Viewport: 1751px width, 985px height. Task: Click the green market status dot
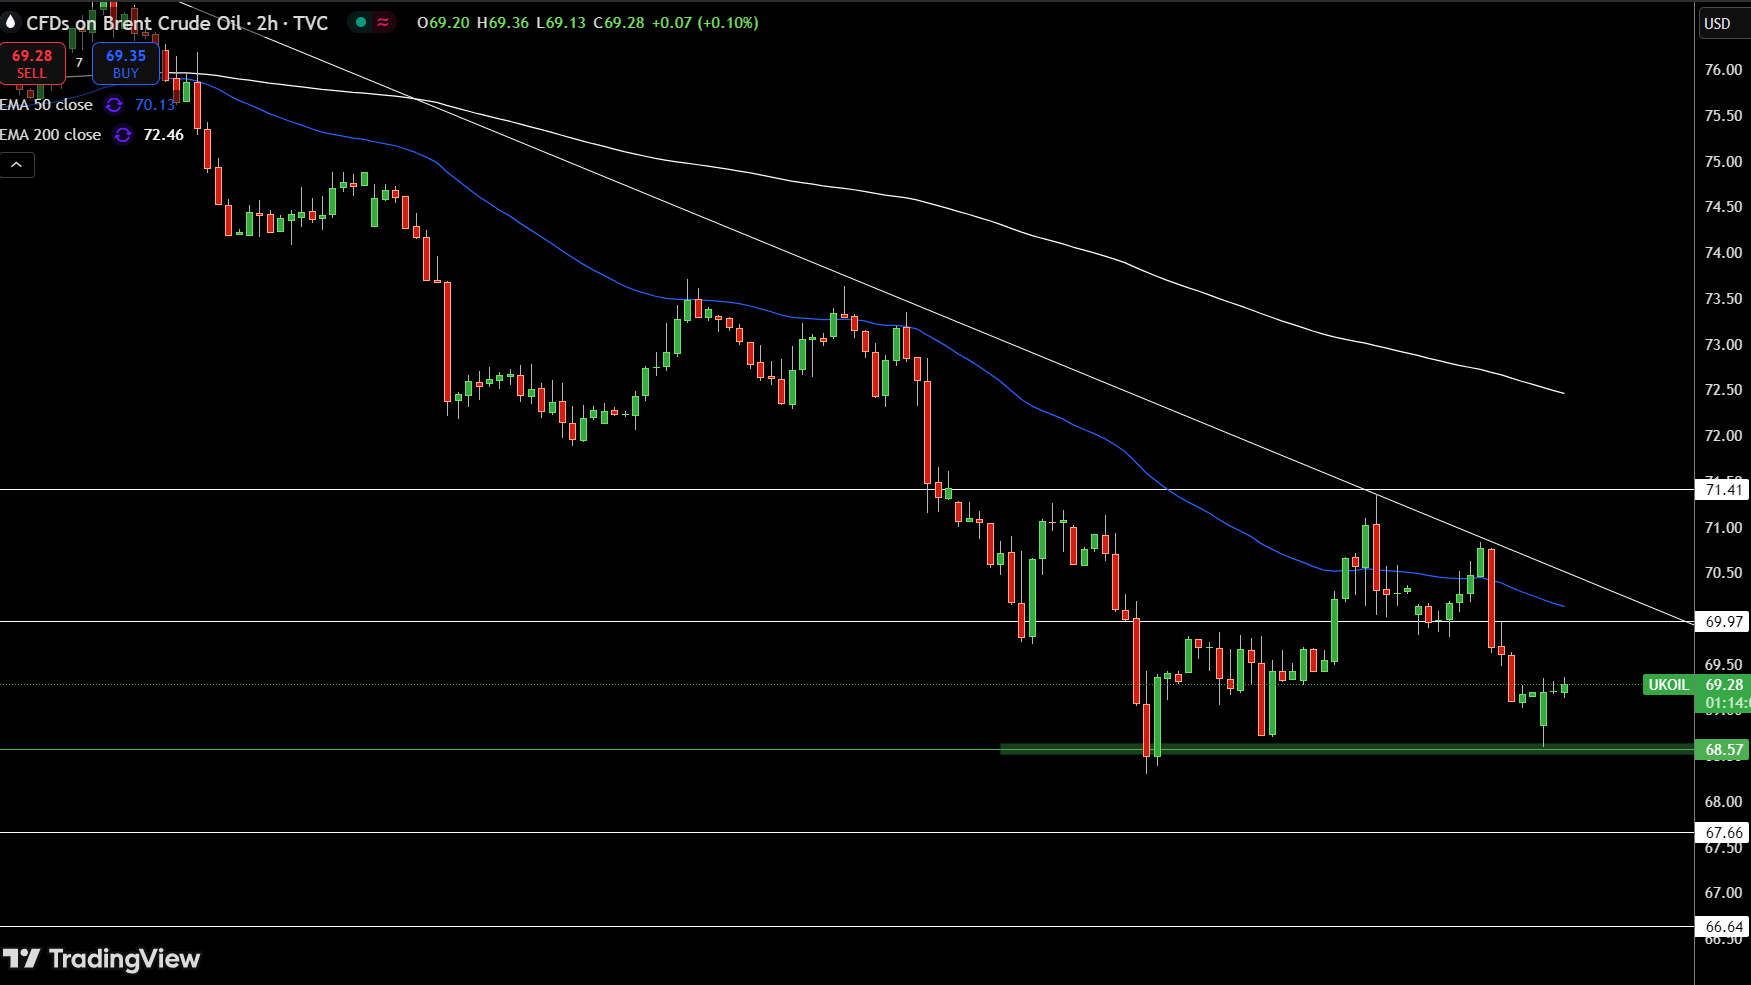(361, 22)
